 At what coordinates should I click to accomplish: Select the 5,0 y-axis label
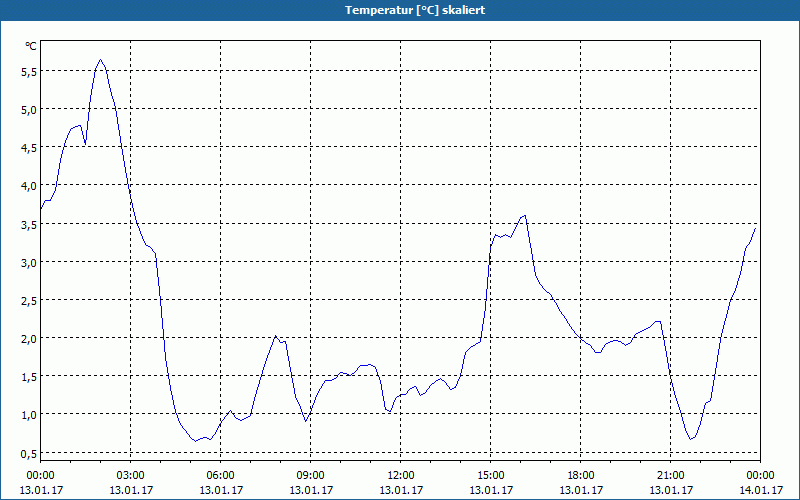(x=29, y=110)
